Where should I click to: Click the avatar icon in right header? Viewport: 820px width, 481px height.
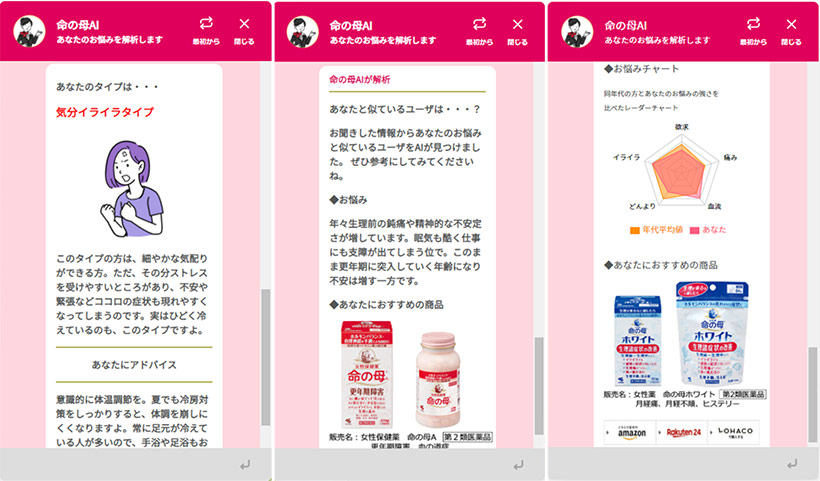click(x=577, y=31)
